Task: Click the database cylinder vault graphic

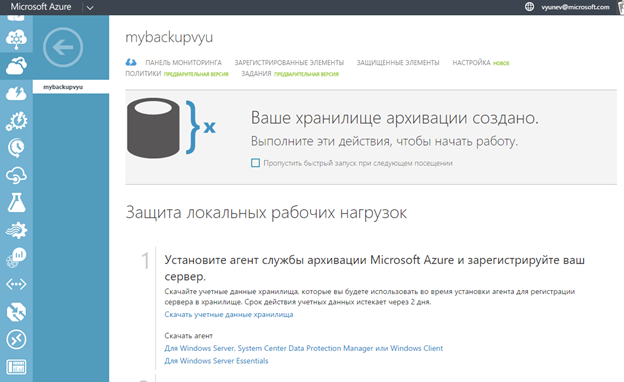Action: point(153,128)
